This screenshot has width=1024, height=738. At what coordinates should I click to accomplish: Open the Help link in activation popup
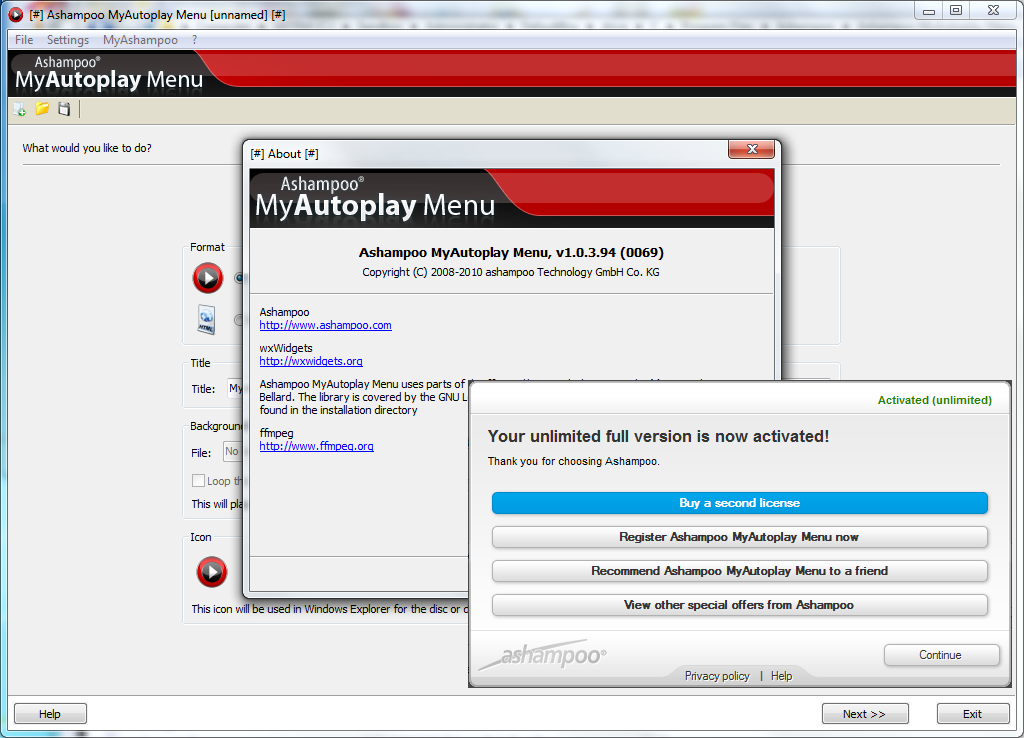[x=781, y=676]
